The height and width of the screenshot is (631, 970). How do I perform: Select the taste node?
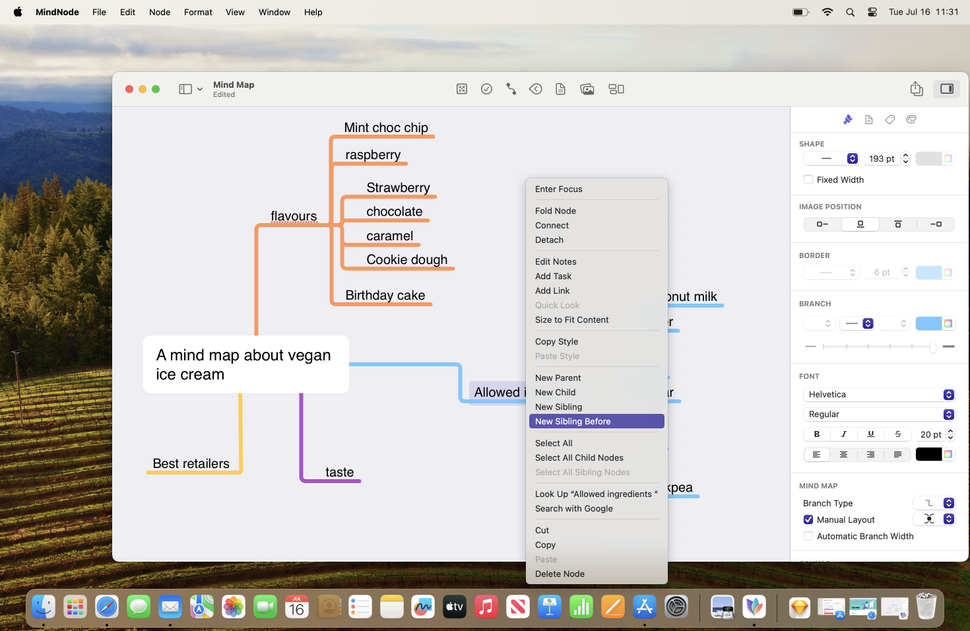(x=340, y=472)
